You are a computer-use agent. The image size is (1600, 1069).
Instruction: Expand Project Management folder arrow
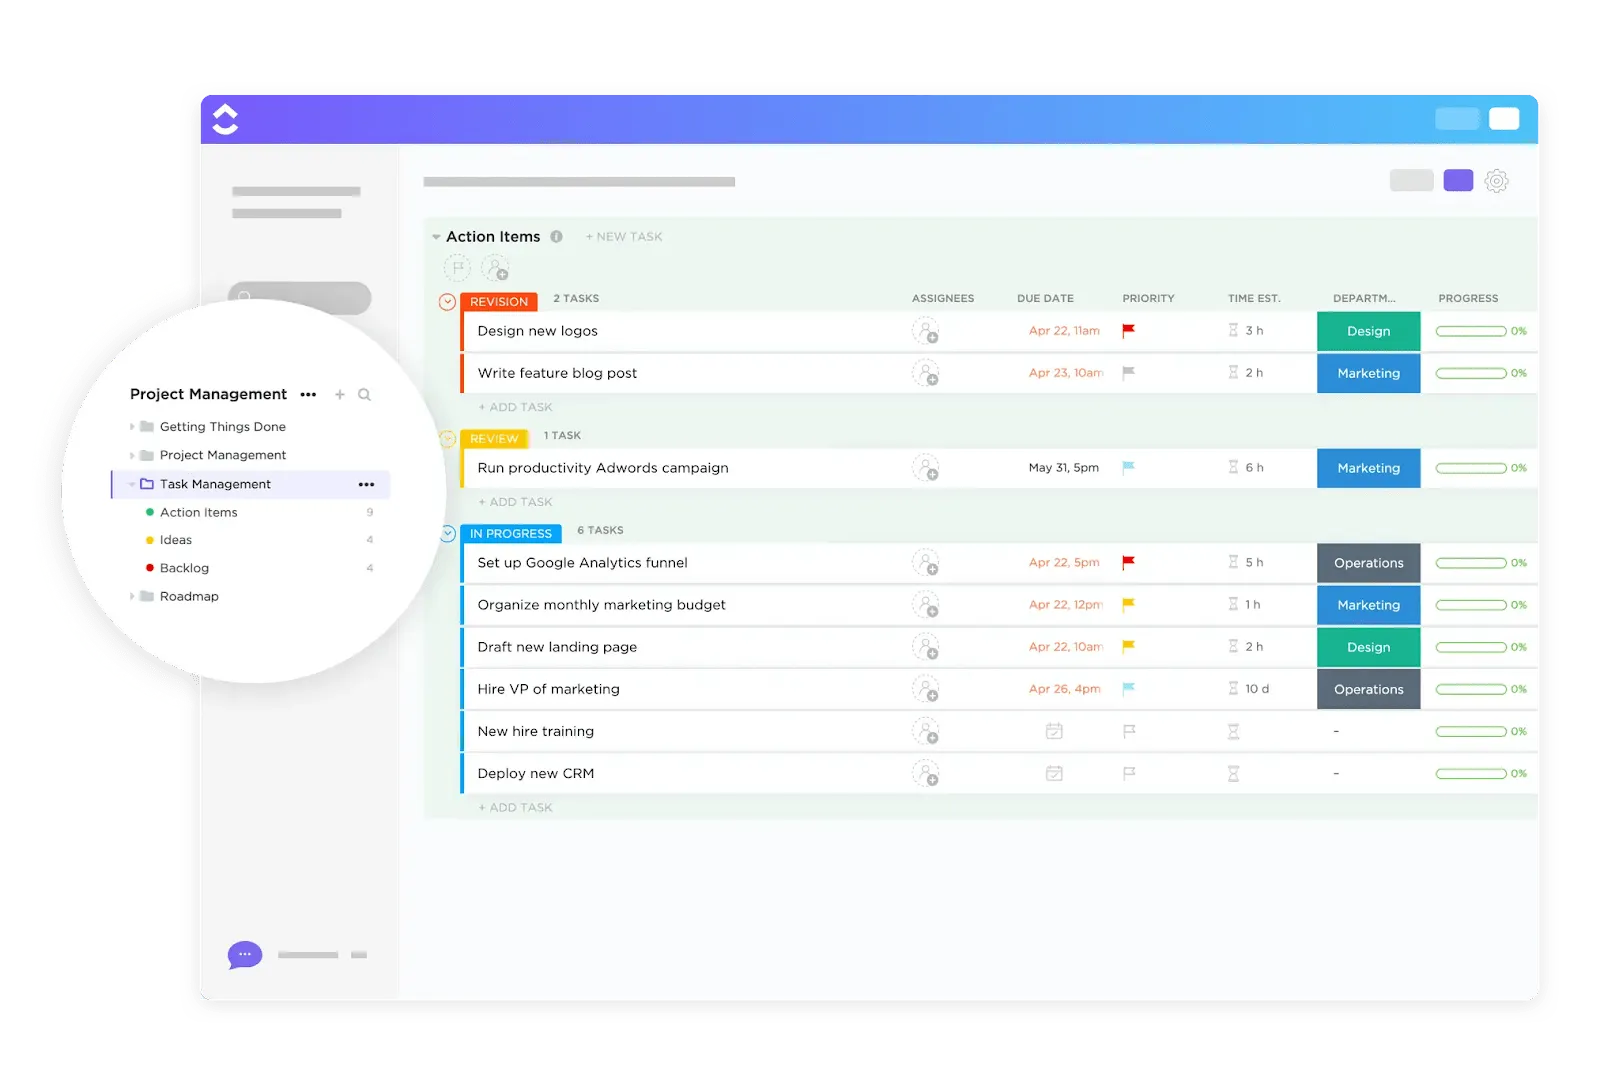tap(132, 455)
